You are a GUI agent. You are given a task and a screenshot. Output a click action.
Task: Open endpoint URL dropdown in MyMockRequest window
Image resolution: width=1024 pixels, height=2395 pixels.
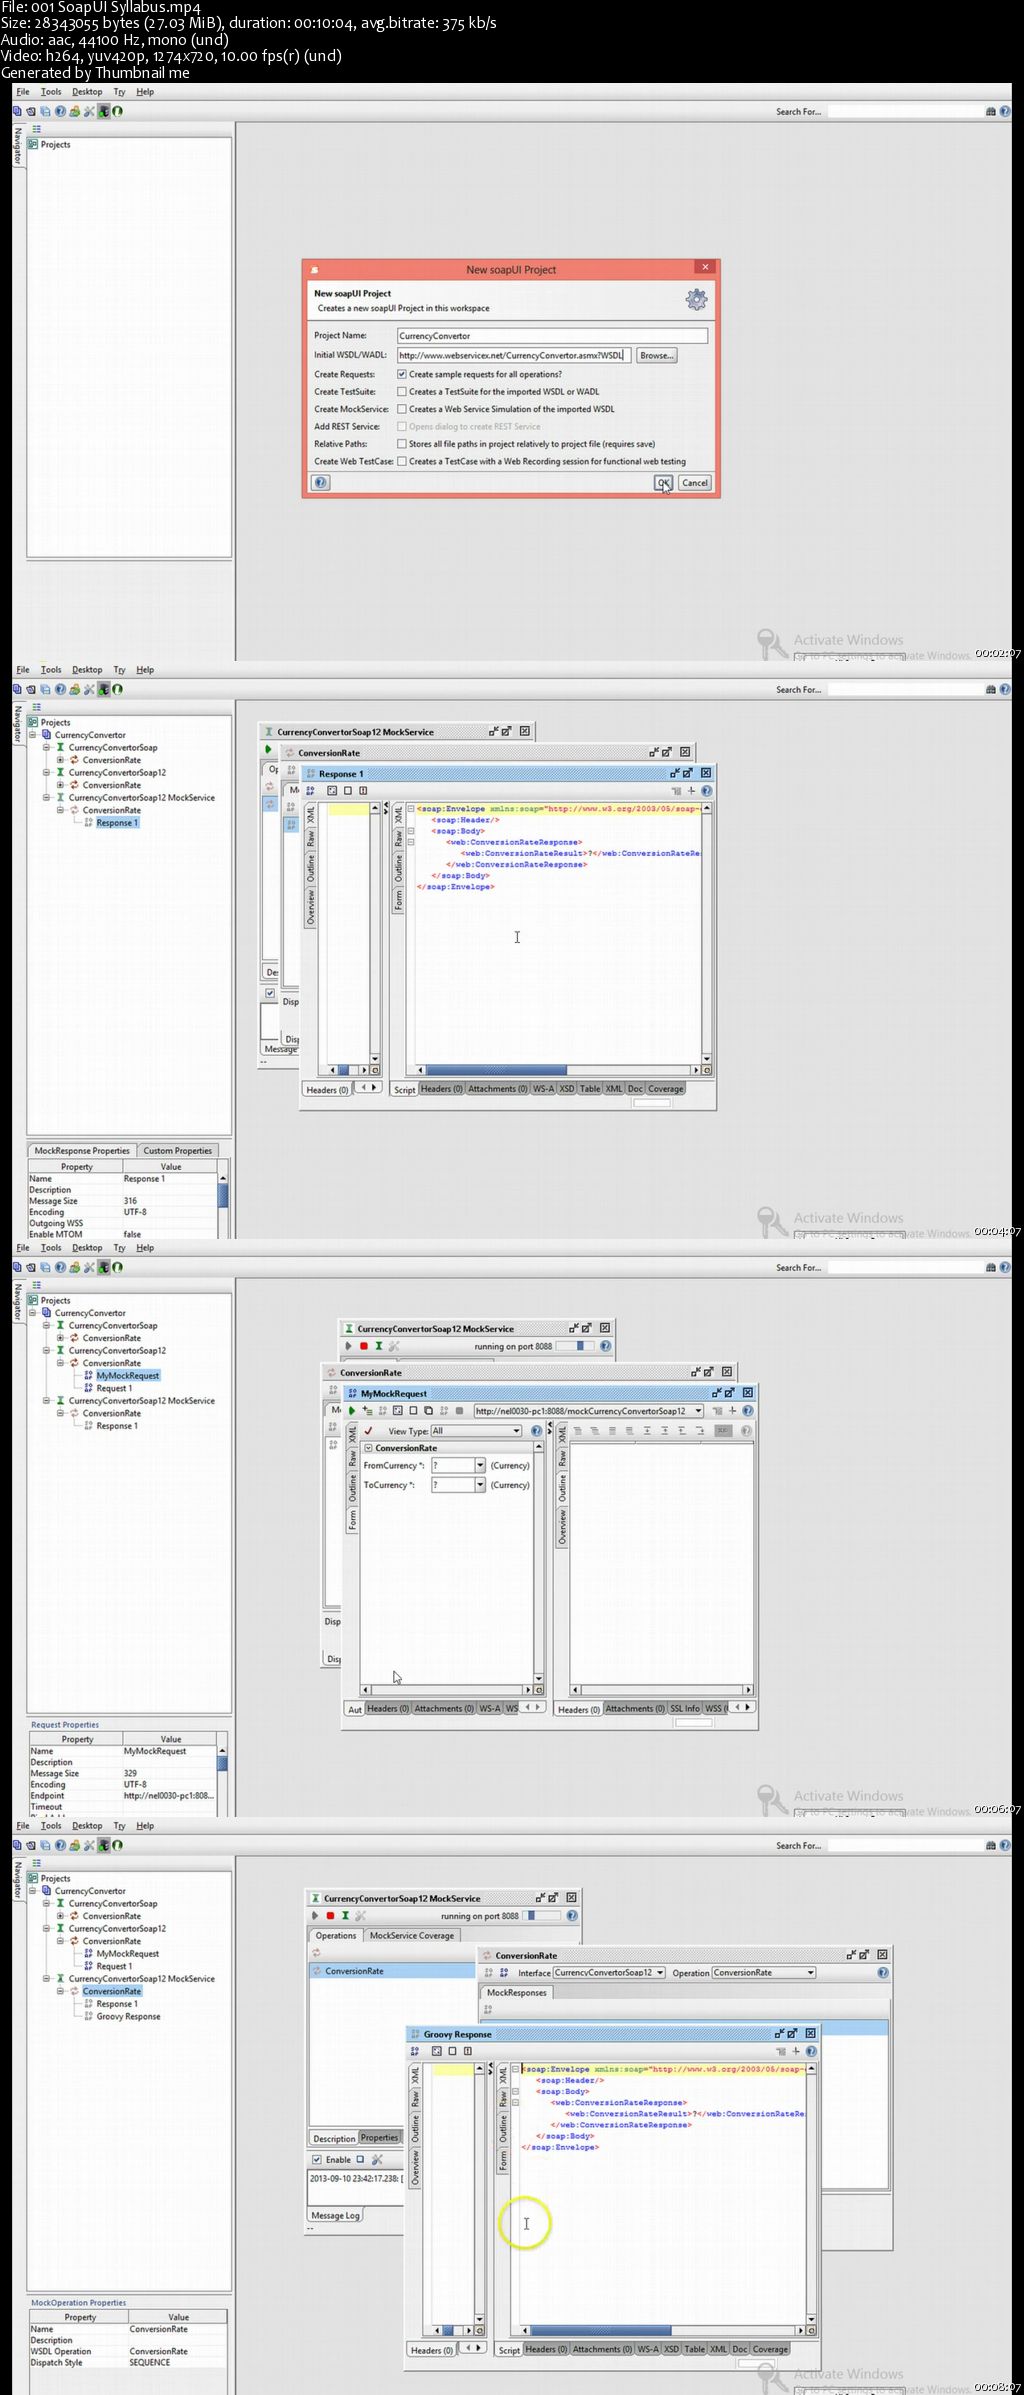point(698,1411)
